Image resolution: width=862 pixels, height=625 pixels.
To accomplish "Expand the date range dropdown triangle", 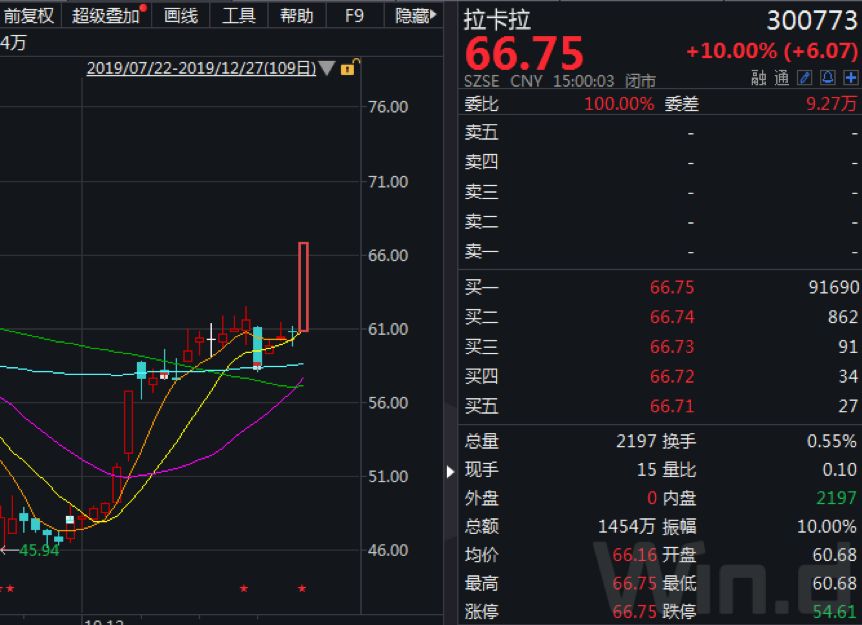I will coord(325,68).
